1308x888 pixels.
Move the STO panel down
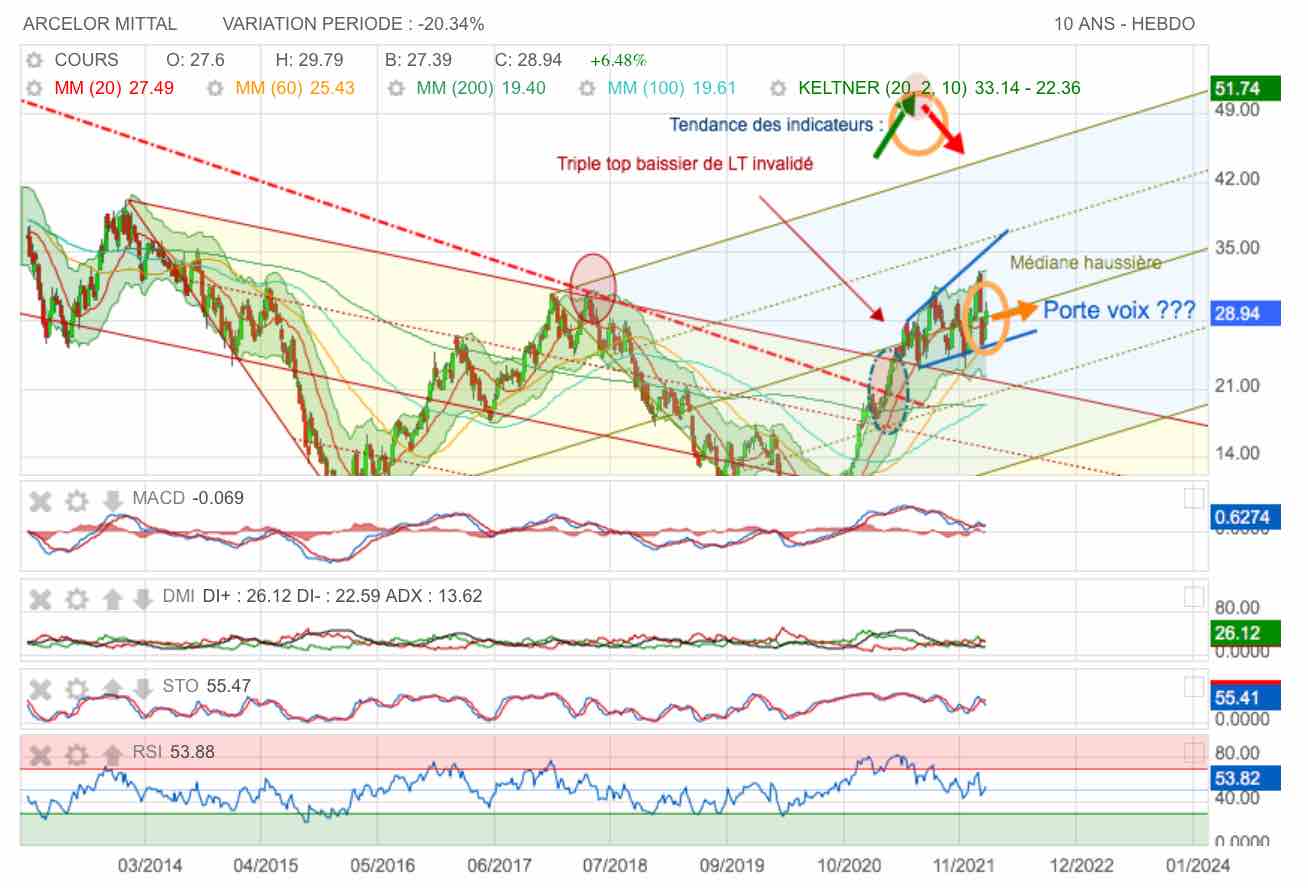click(x=143, y=688)
